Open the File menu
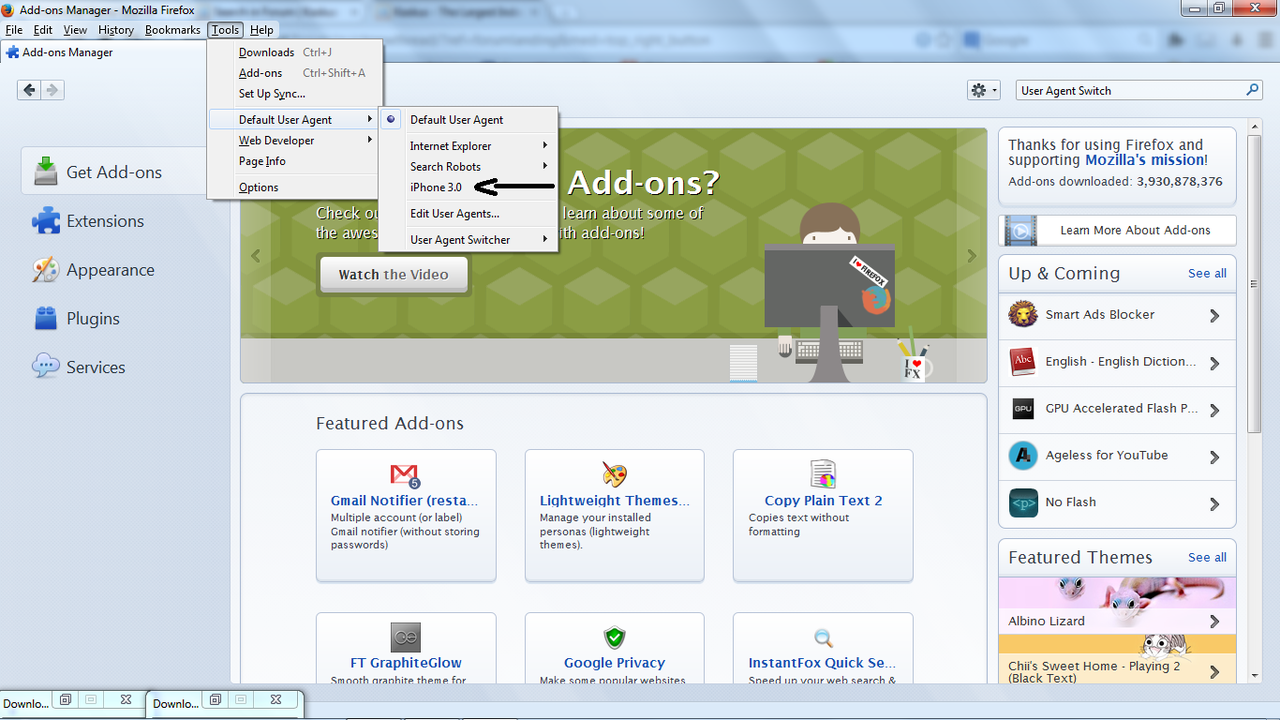1280x720 pixels. [14, 30]
